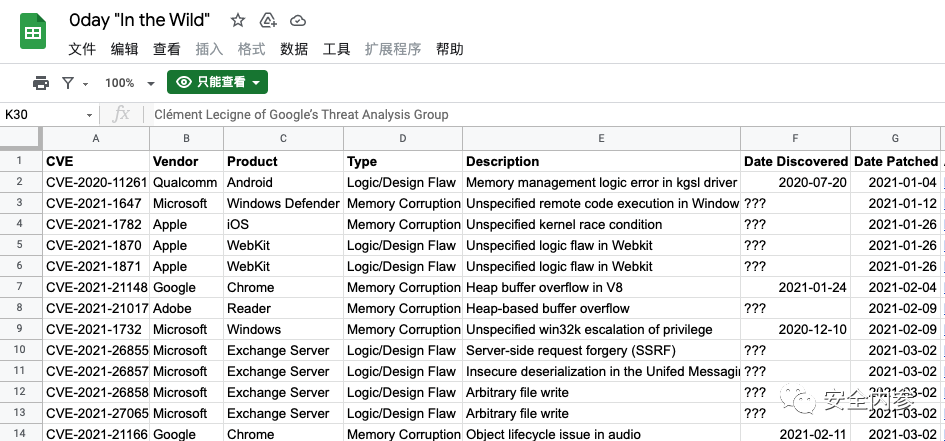Click the filter funnel icon
This screenshot has width=945, height=441.
point(68,83)
